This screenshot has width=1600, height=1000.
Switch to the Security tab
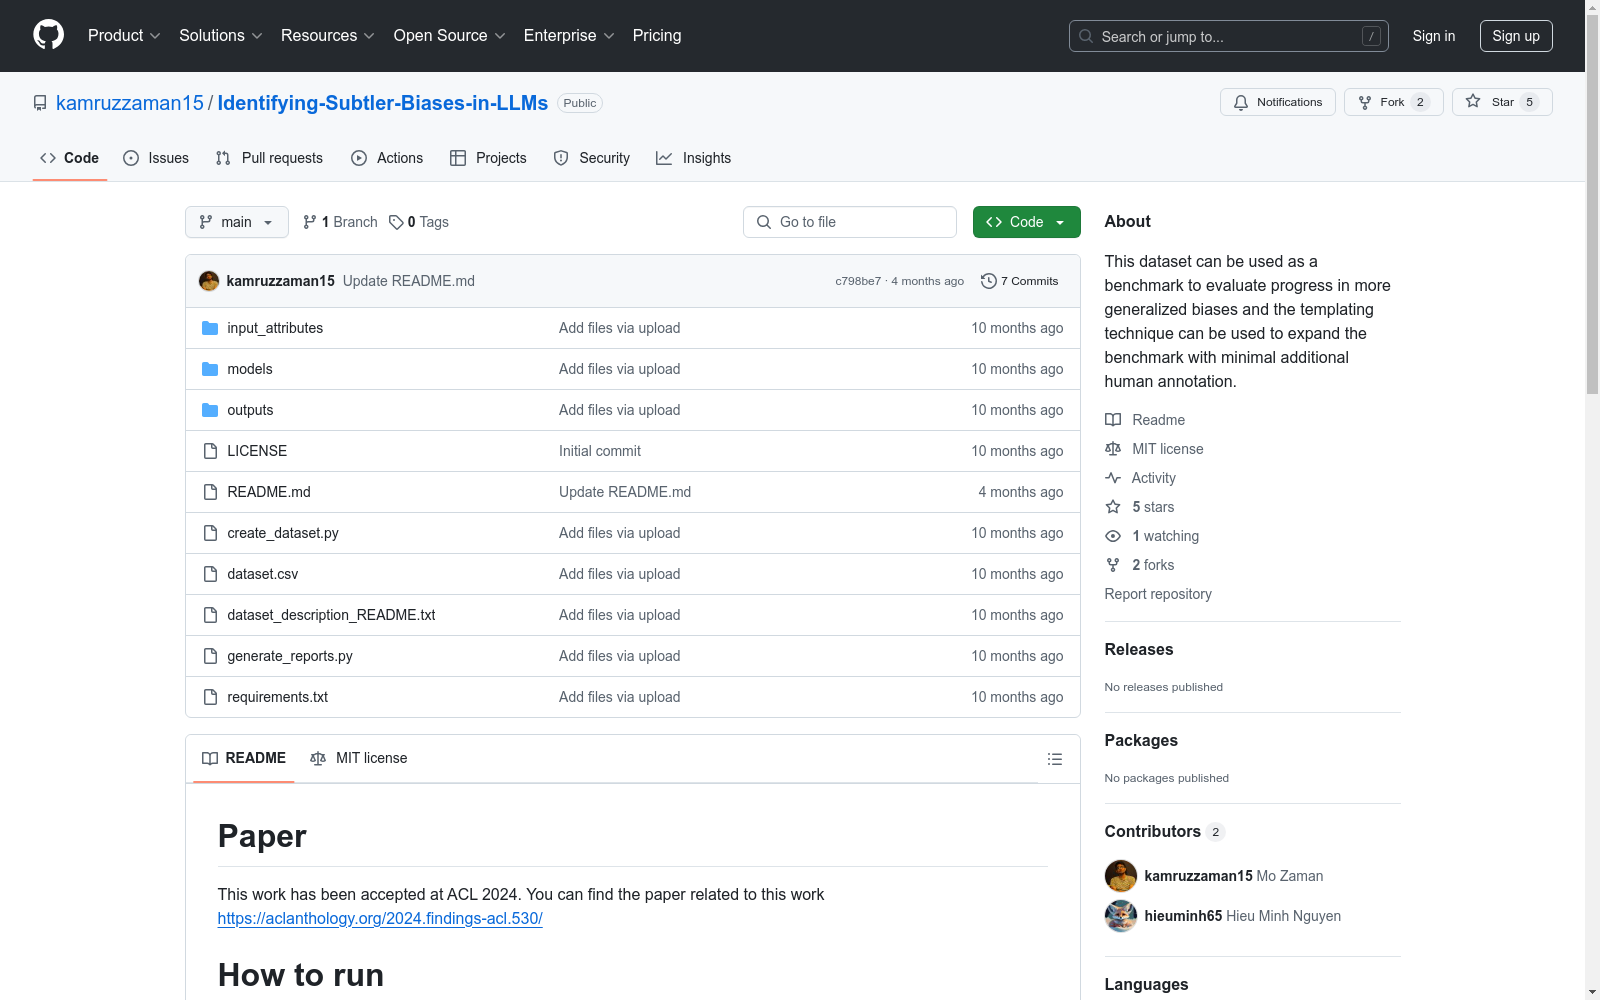592,158
